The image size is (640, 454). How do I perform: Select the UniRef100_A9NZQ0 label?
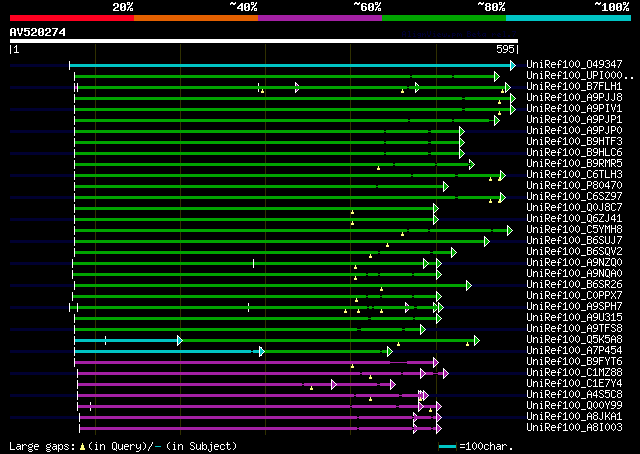point(574,263)
